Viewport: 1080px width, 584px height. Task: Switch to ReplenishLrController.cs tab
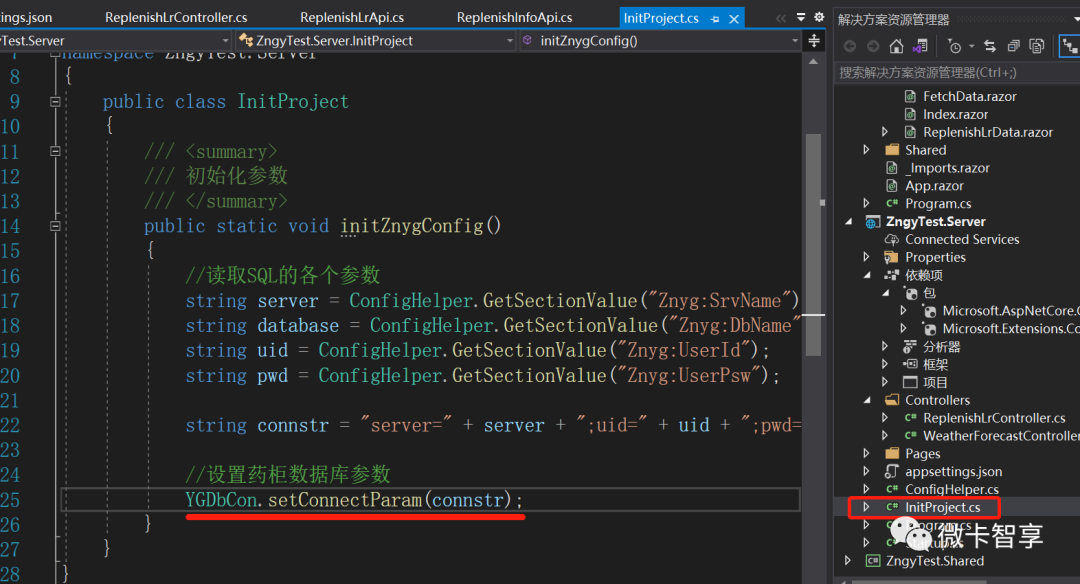176,17
